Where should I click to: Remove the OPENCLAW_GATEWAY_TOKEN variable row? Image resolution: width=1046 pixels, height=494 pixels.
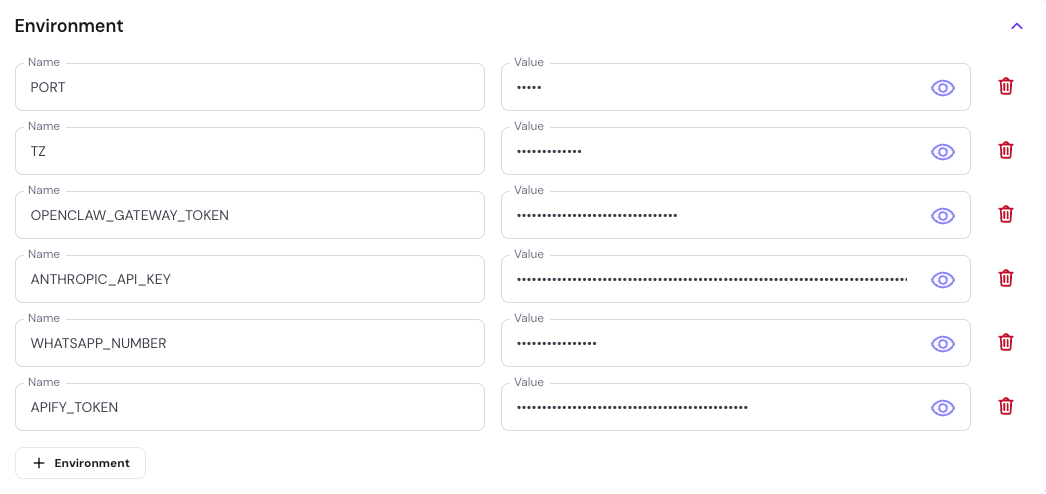(x=1006, y=215)
